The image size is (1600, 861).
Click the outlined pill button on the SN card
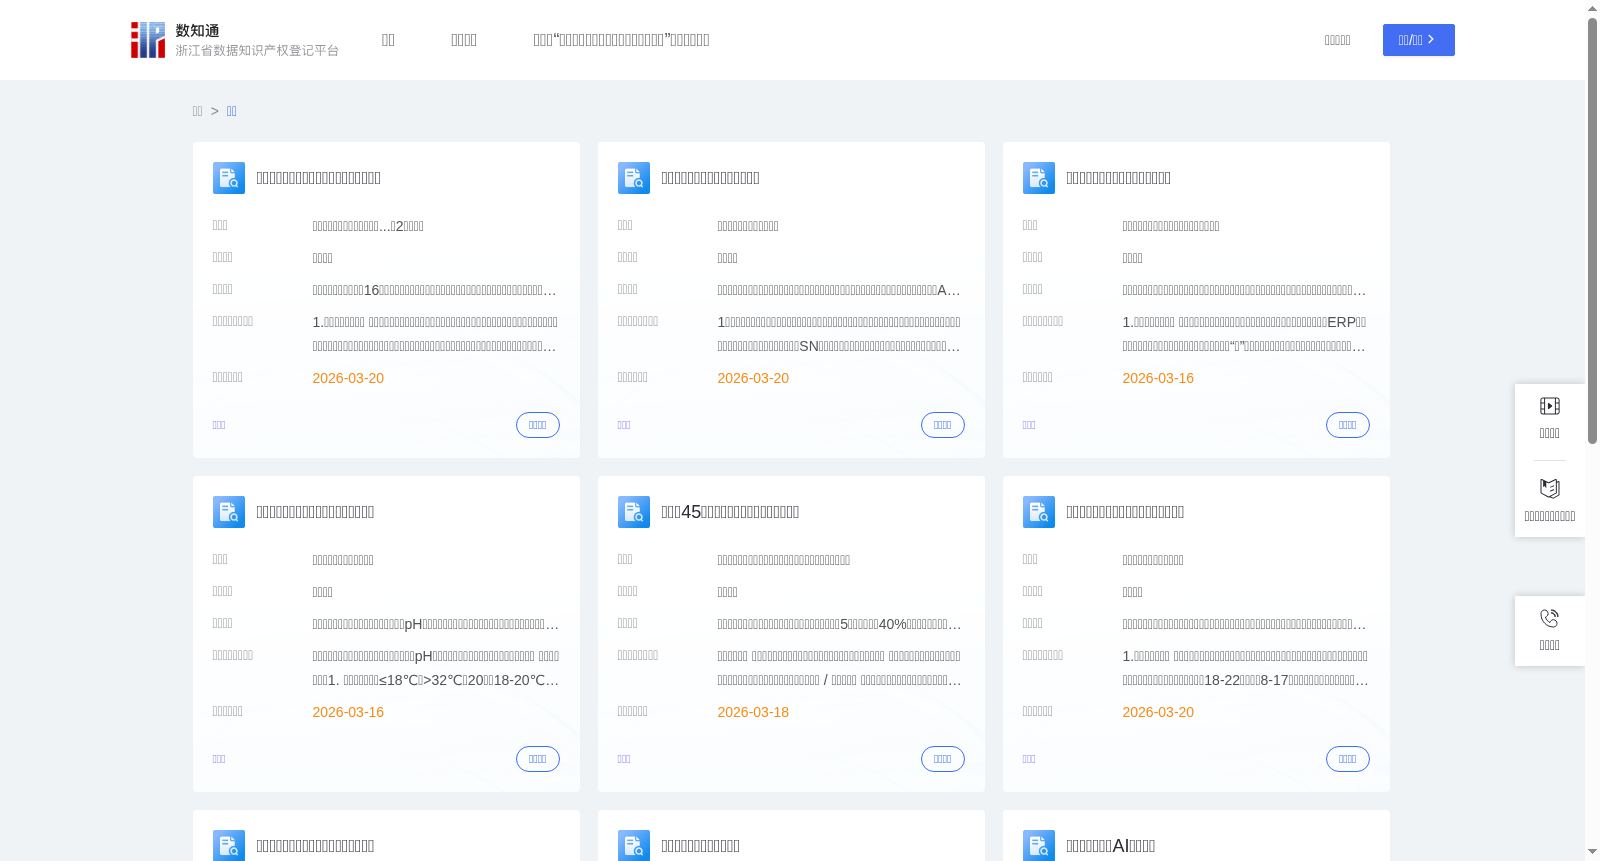click(x=943, y=425)
